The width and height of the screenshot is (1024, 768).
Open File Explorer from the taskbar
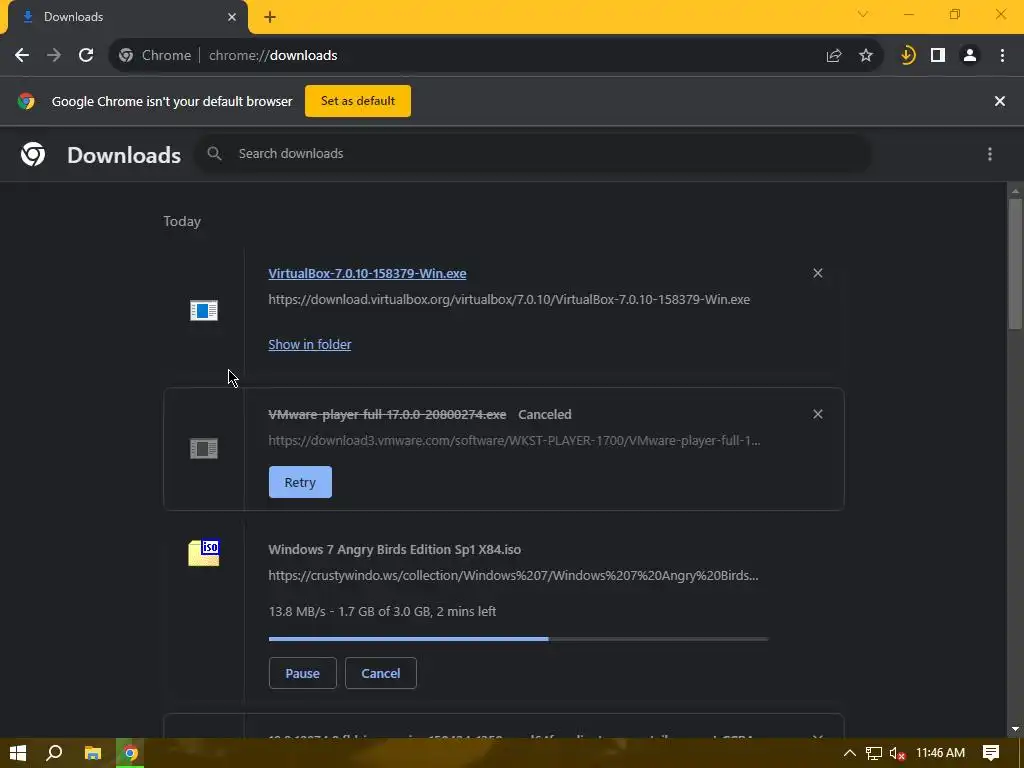[93, 753]
